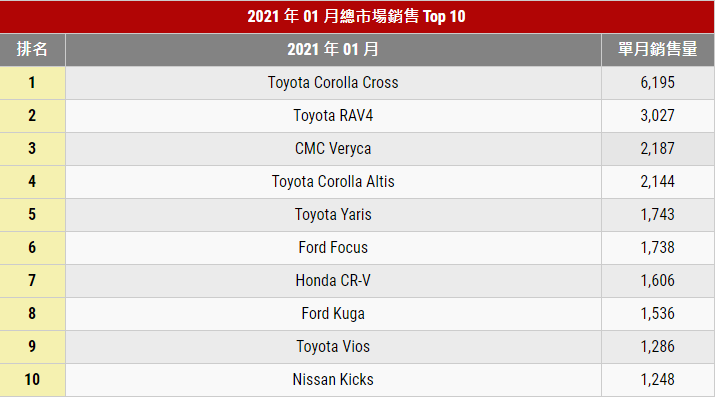Click the red Top 10 title banner
Viewport: 716px width, 398px height.
357,16
